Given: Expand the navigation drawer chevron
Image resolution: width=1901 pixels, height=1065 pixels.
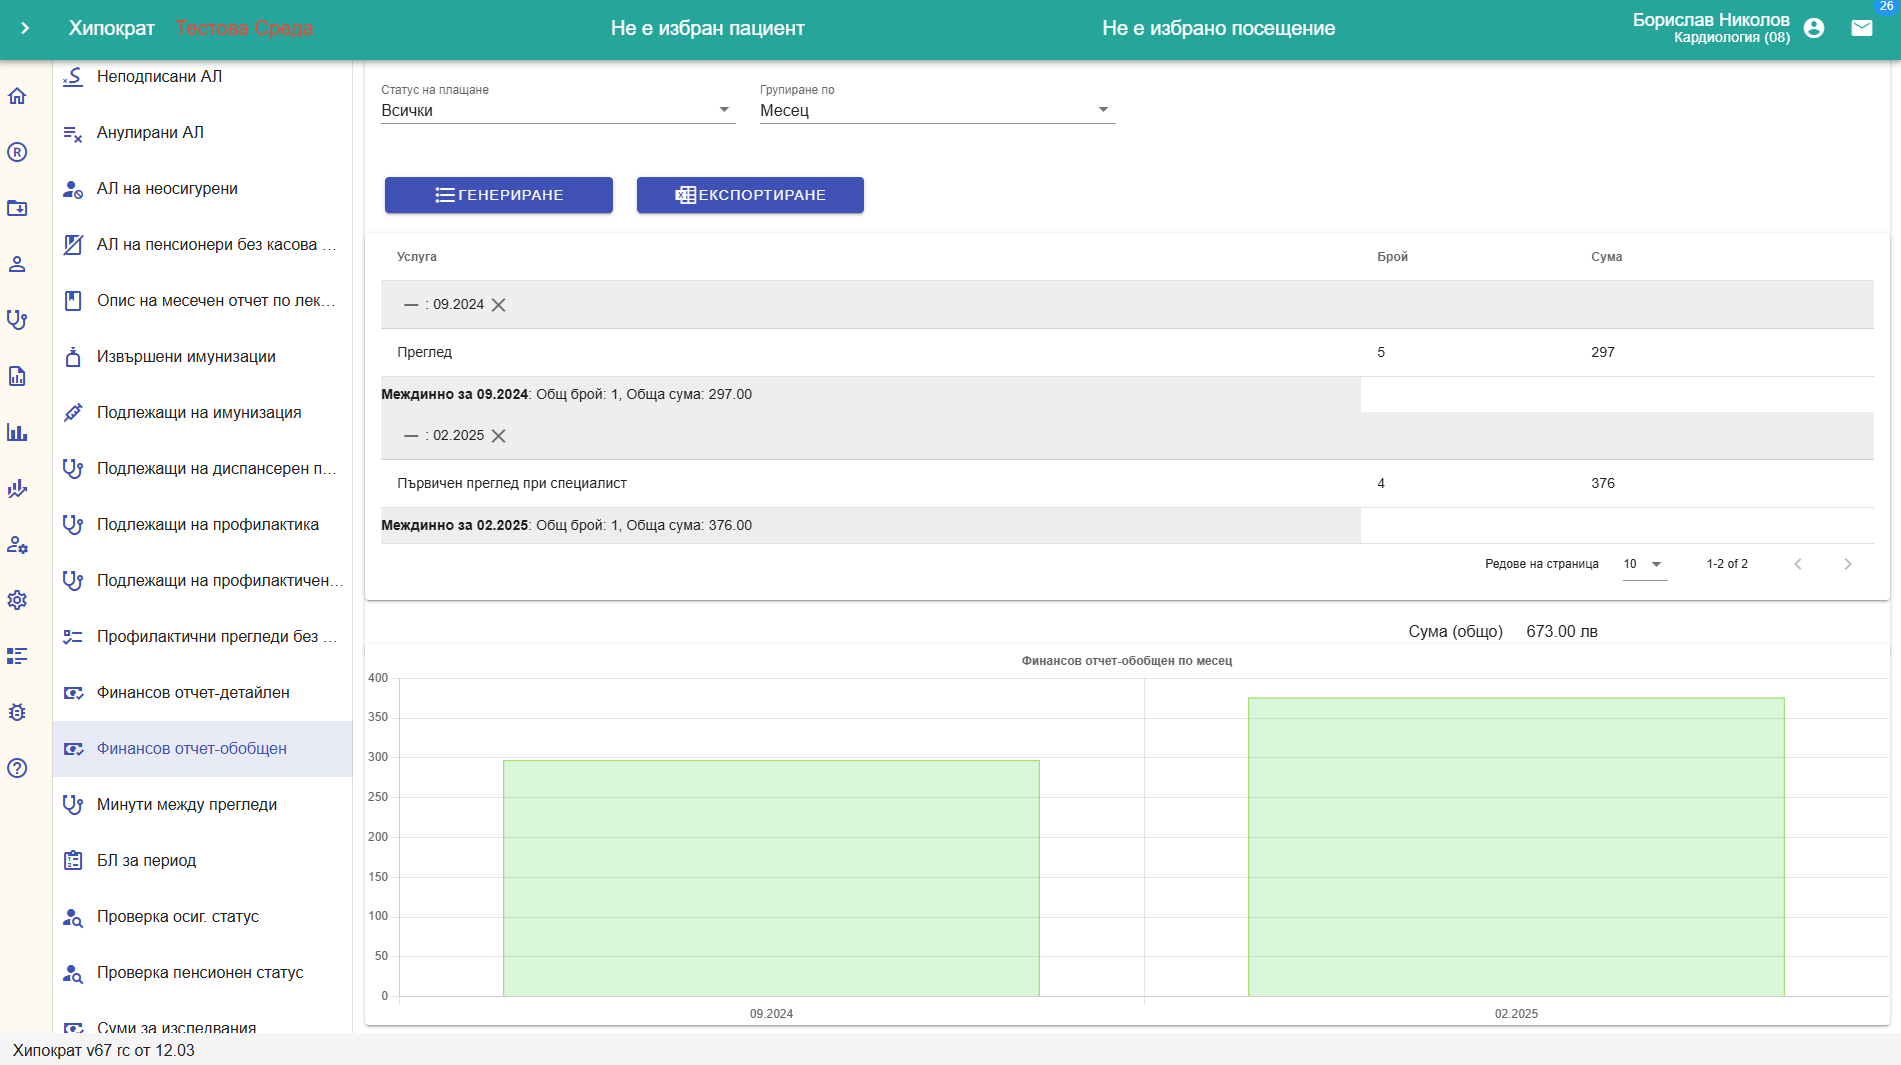Looking at the screenshot, I should [25, 28].
